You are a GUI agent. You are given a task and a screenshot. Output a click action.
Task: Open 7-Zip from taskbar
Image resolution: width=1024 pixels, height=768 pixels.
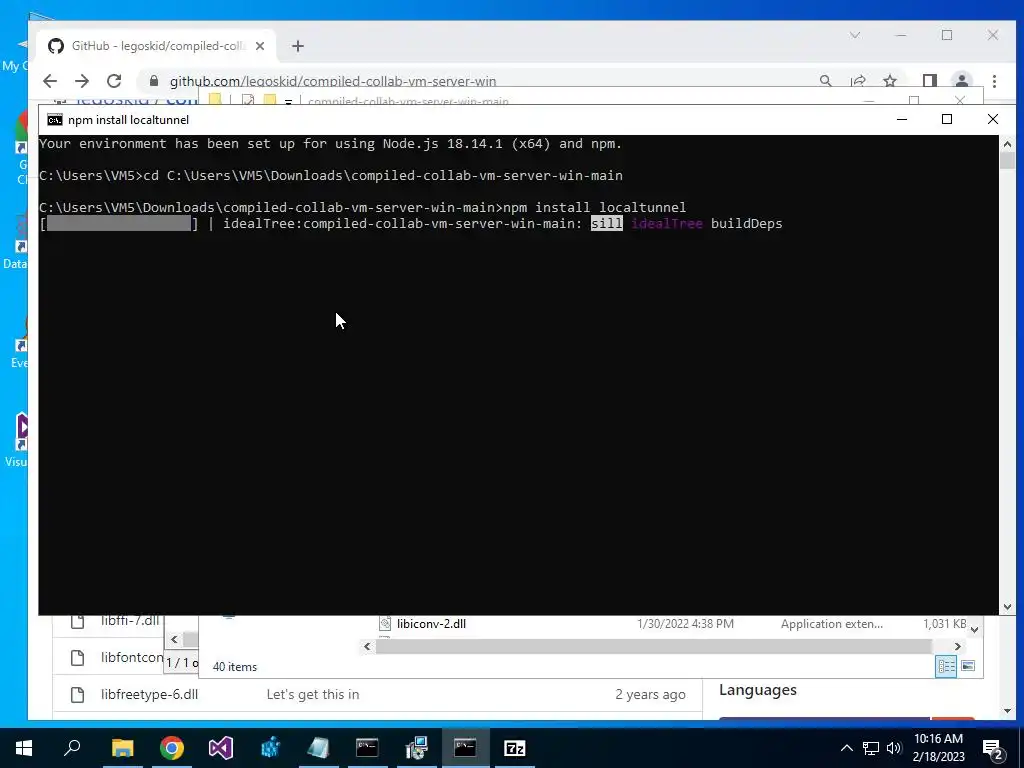[x=515, y=748]
